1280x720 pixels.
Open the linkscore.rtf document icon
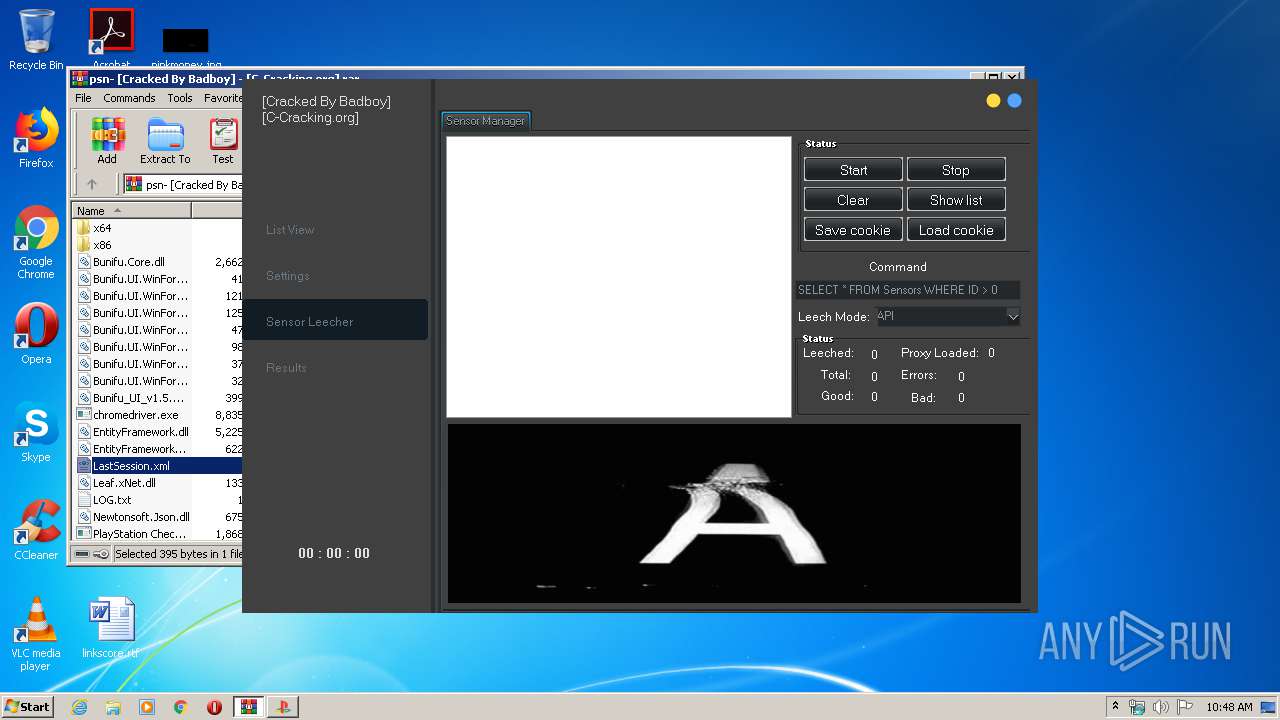[110, 628]
